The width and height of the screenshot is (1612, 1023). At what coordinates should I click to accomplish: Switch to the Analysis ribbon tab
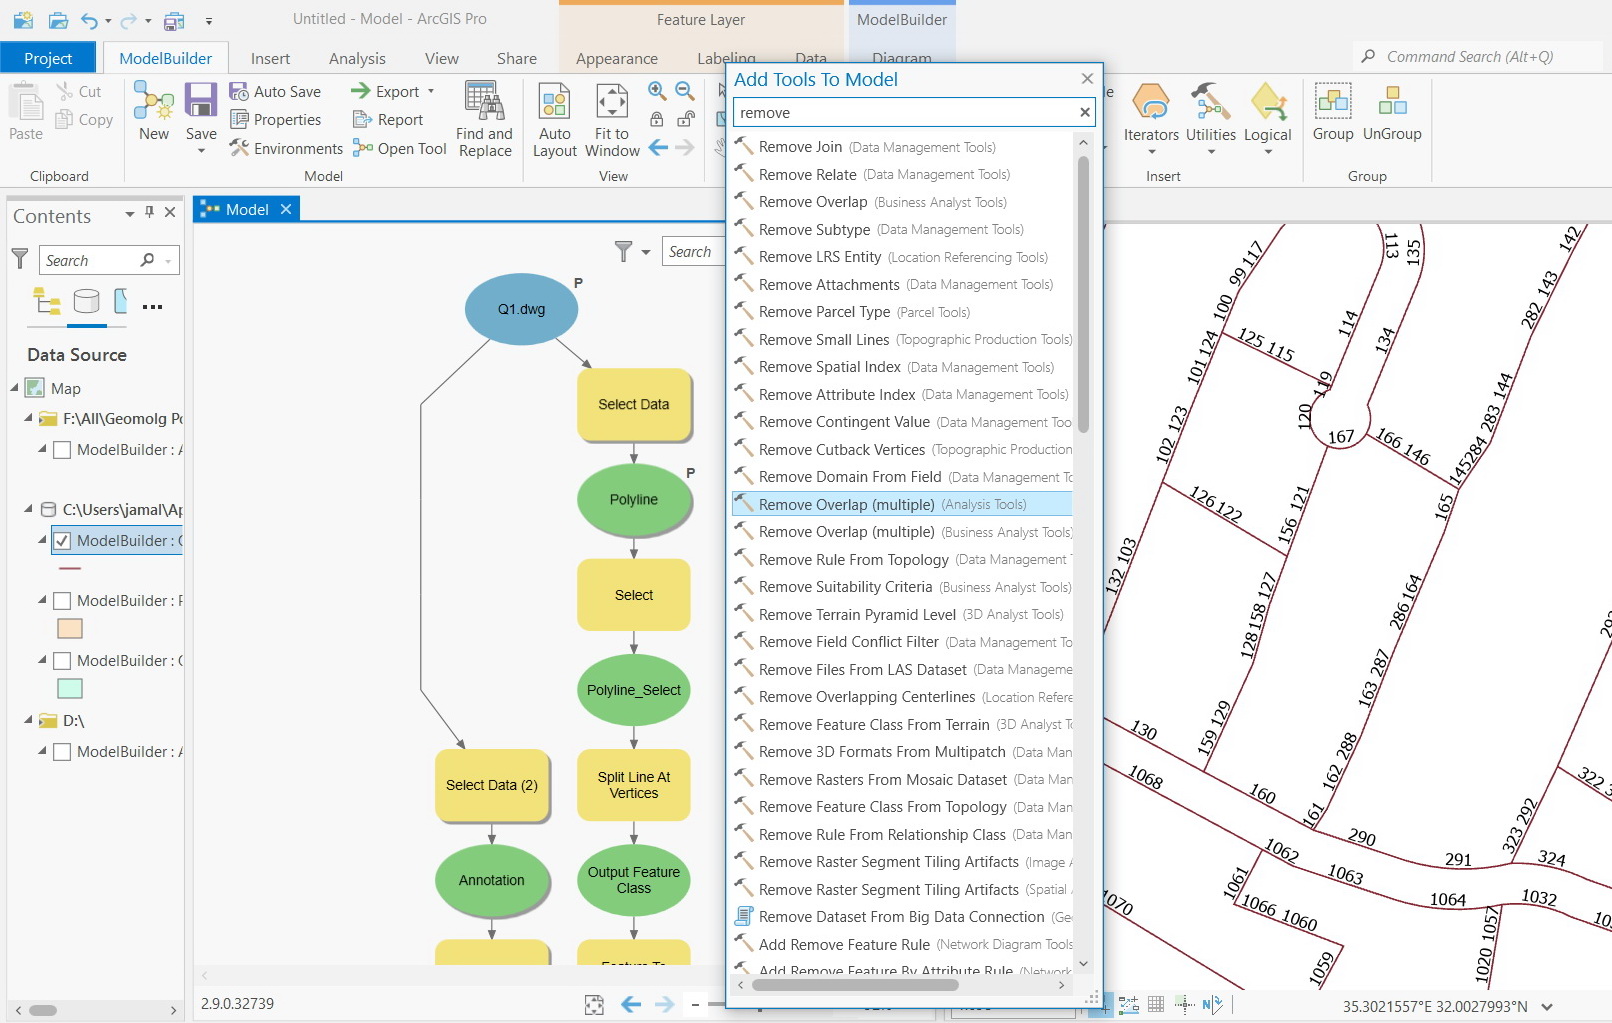pos(357,58)
